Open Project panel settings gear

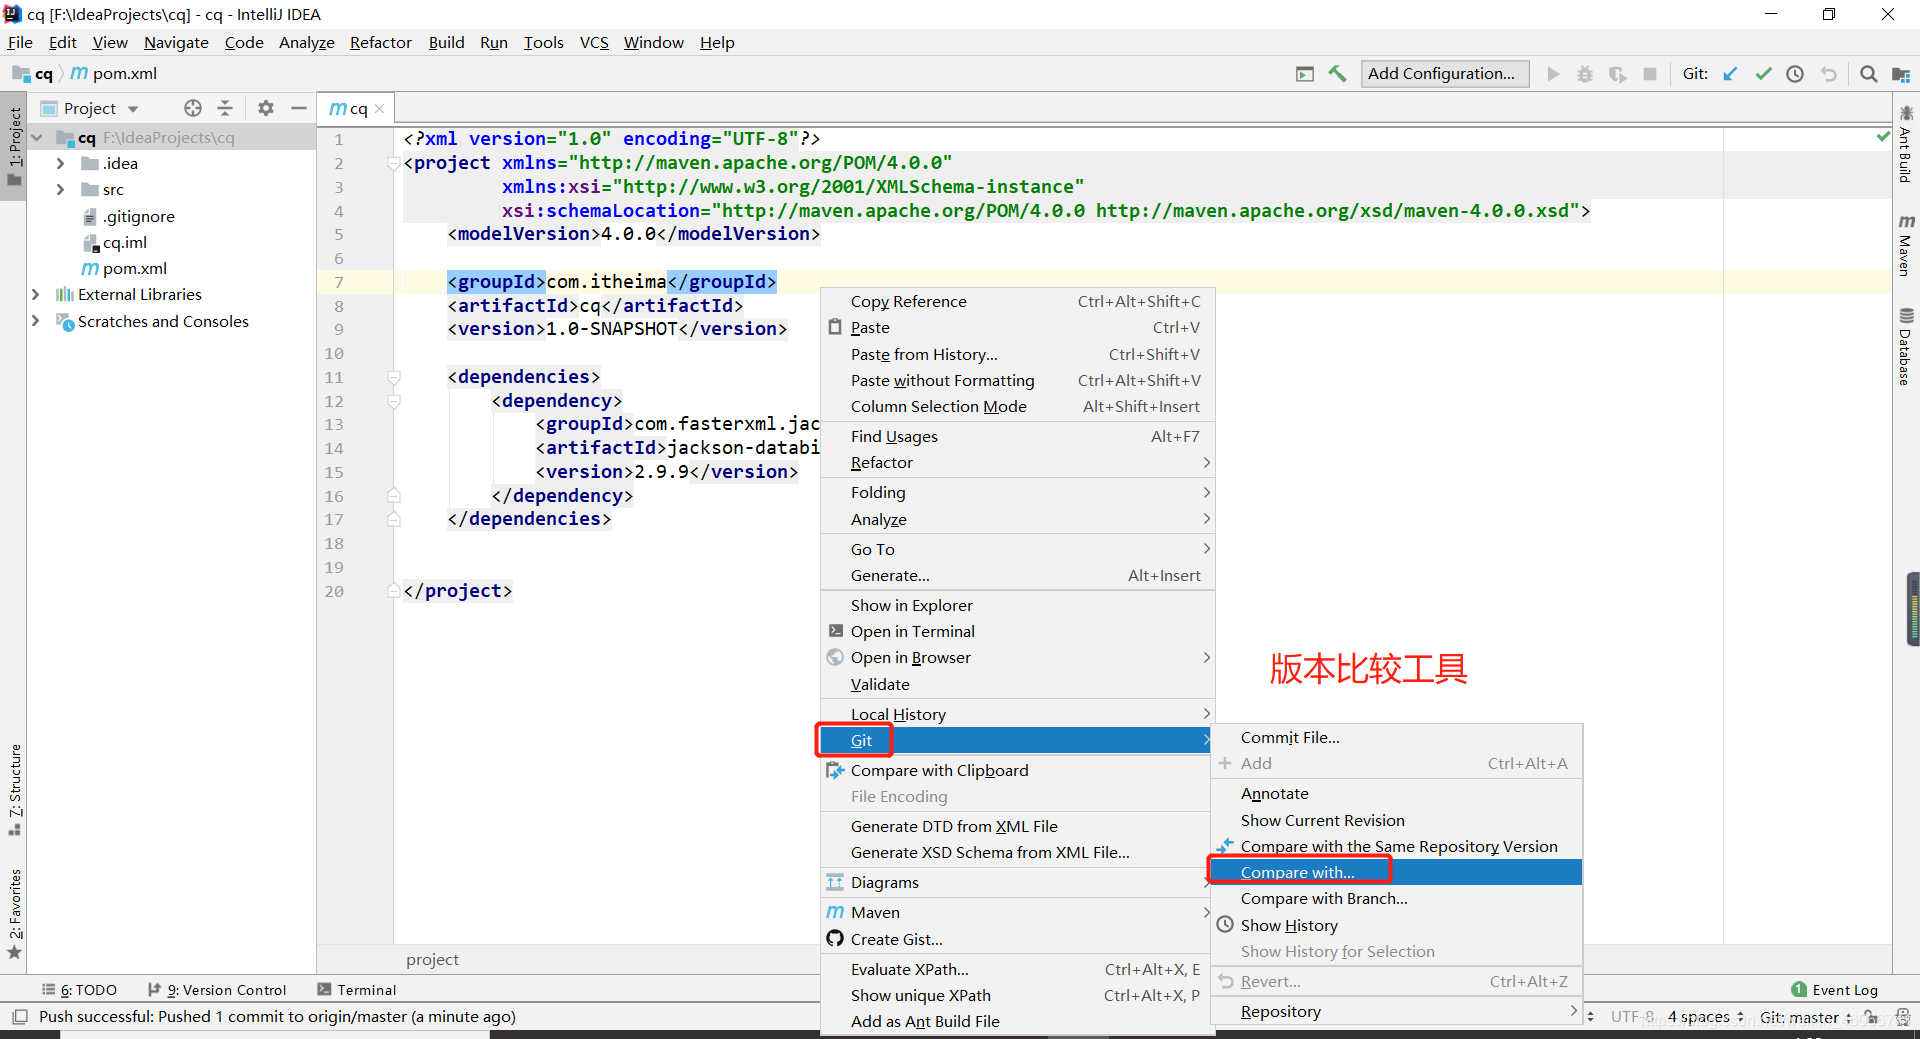pos(265,108)
